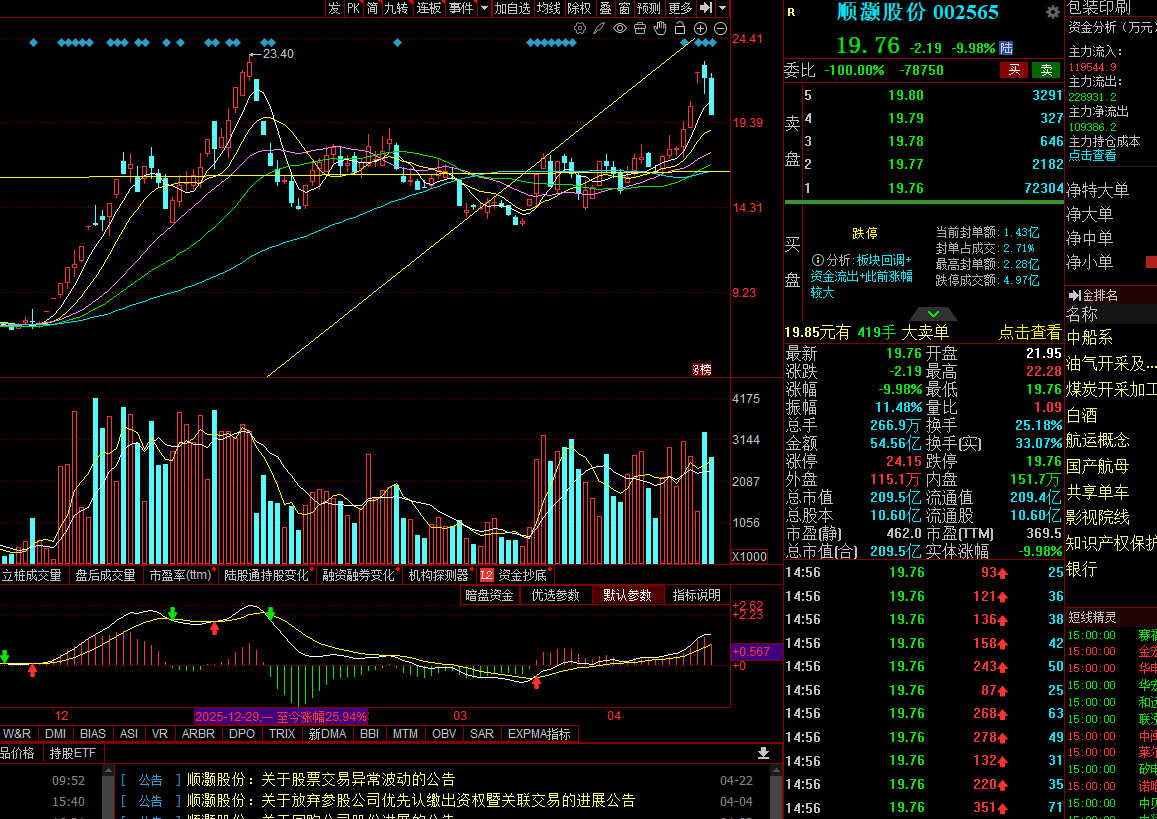1157x819 pixels.
Task: Select 机构探测器 tab
Action: 439,576
